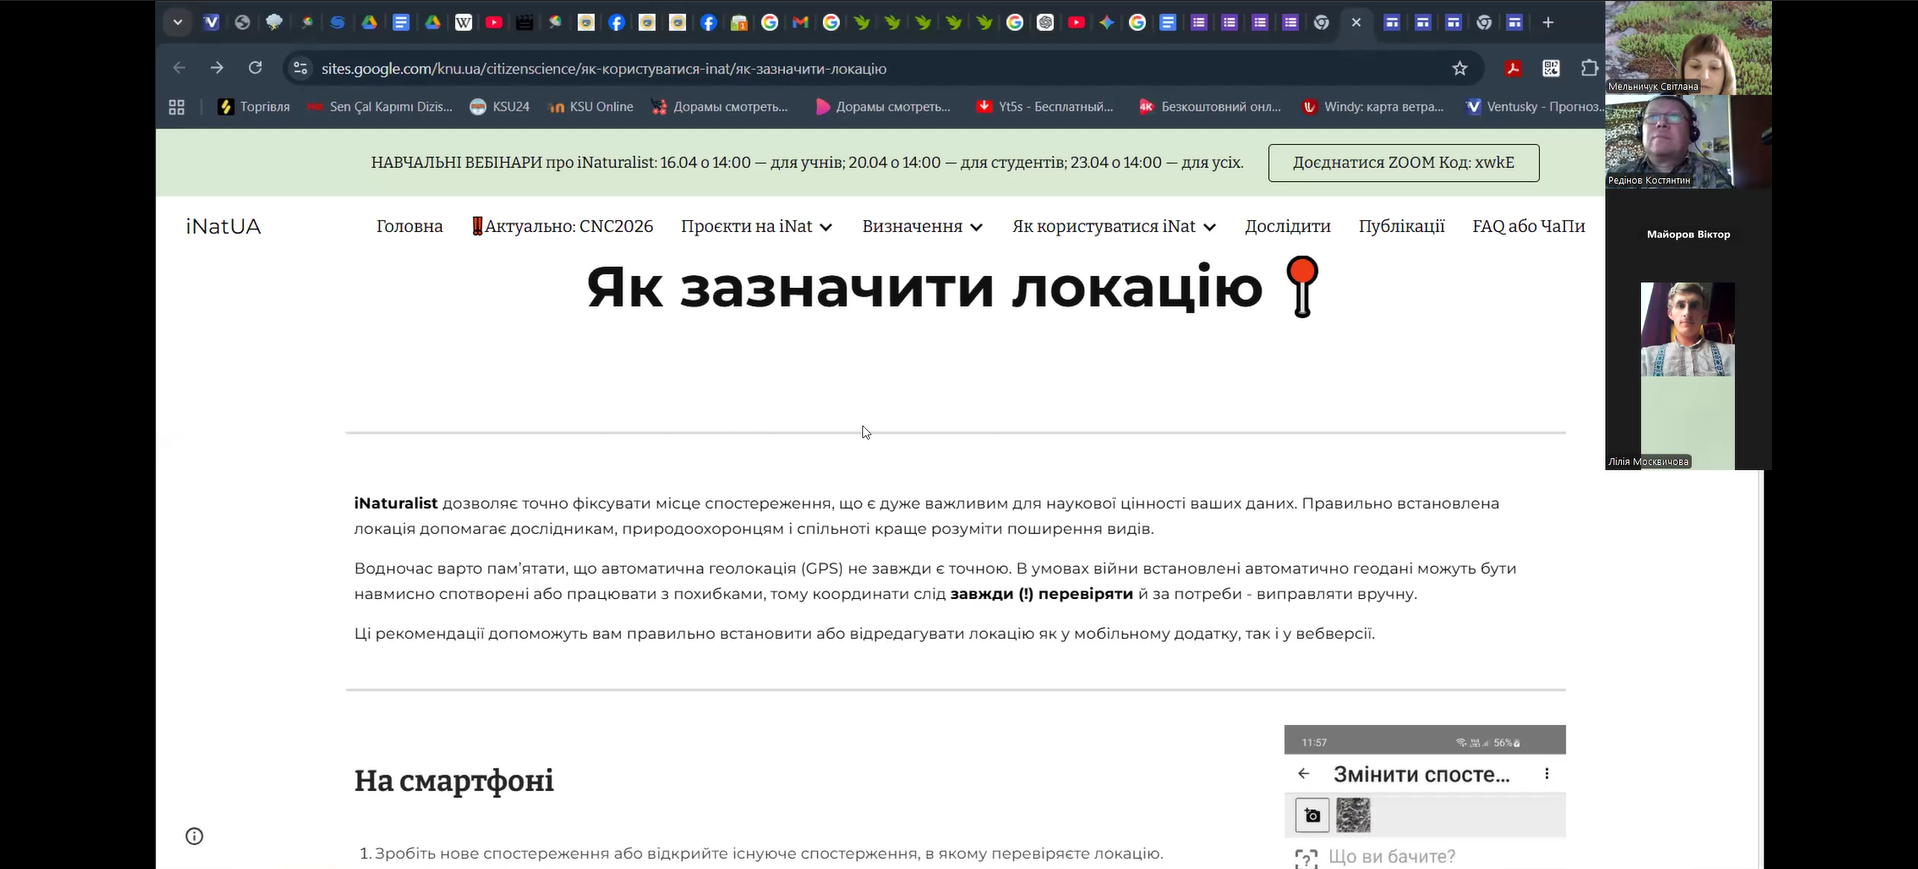Open the new tab plus button
1918x869 pixels.
pyautogui.click(x=1547, y=22)
